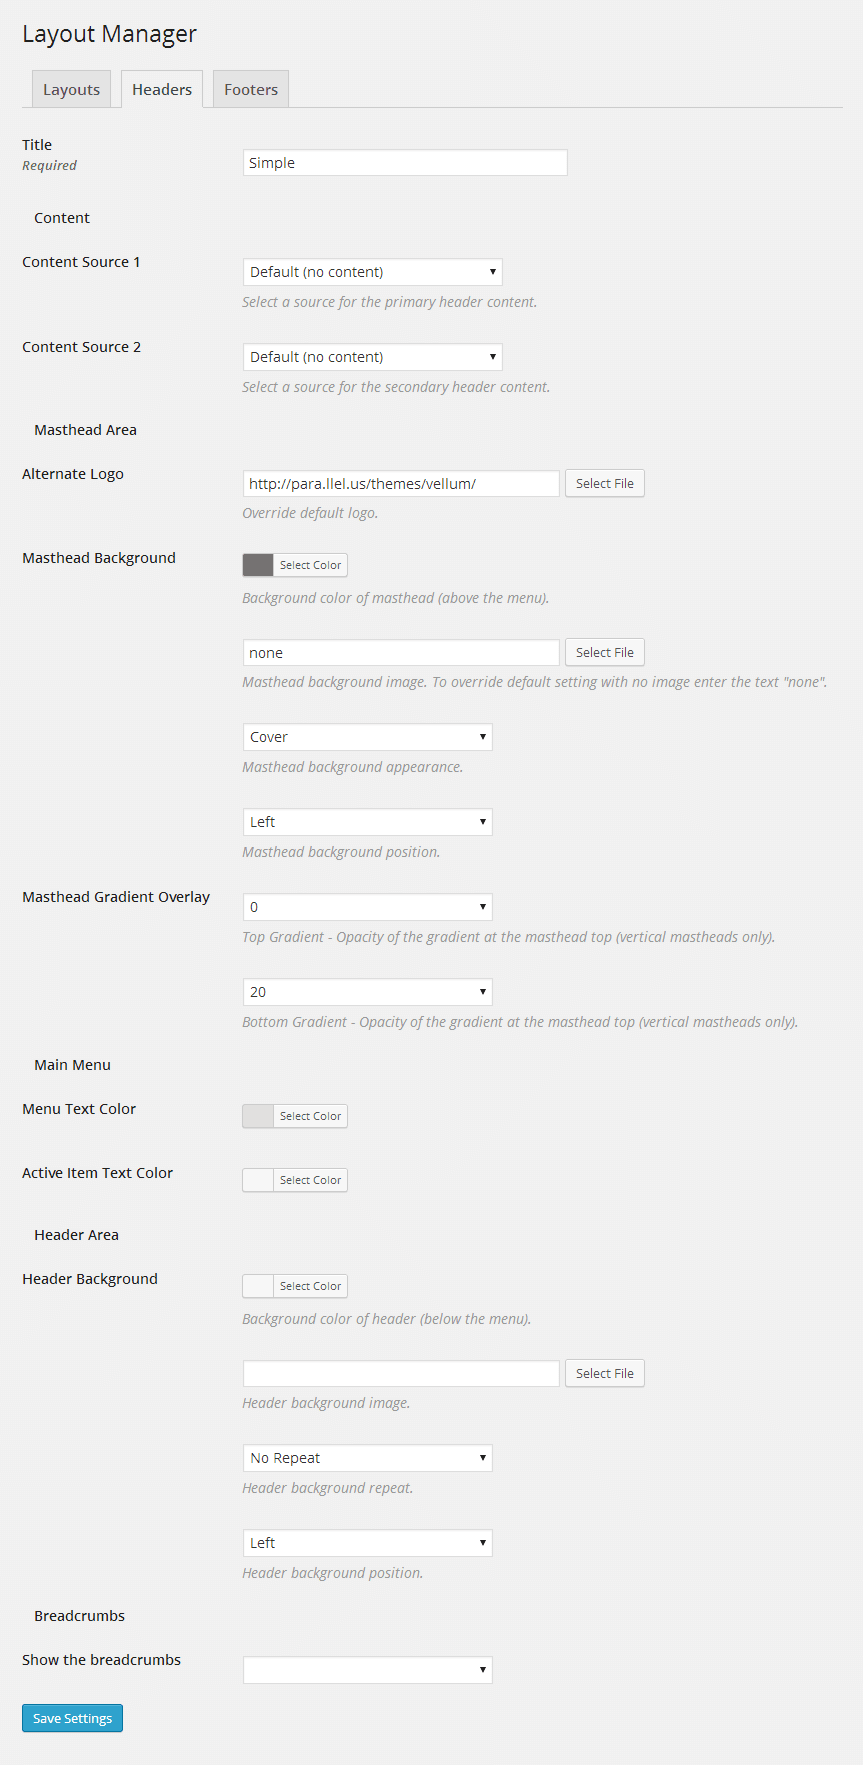Click Select File for Alternate Logo

[604, 484]
